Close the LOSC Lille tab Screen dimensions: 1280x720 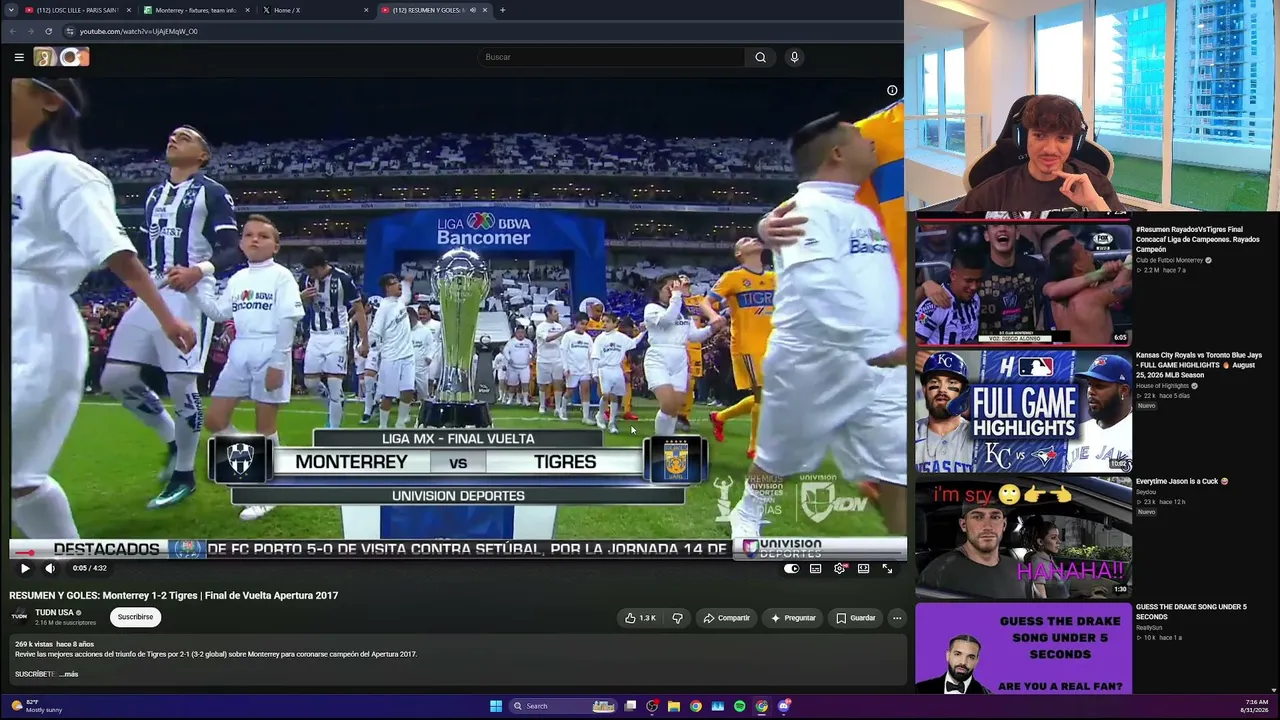click(128, 10)
